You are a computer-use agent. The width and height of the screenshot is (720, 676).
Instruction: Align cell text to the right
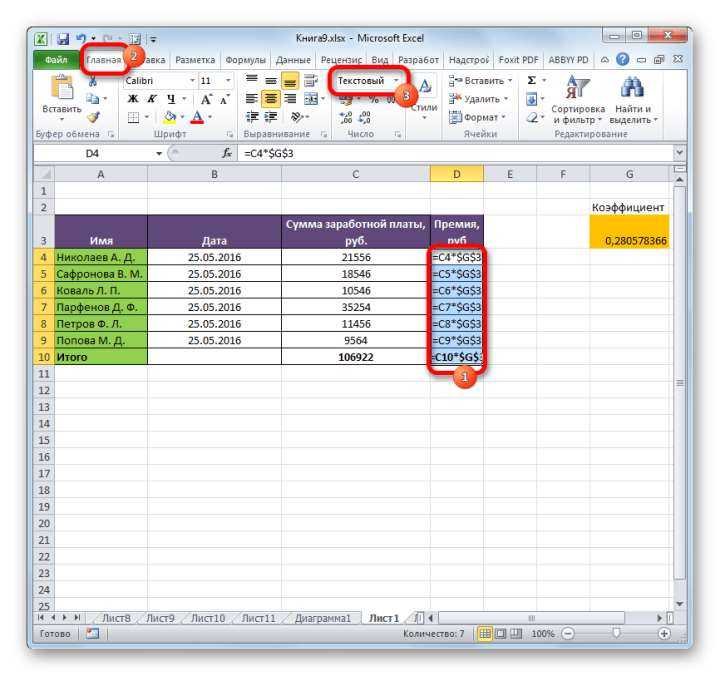pyautogui.click(x=290, y=99)
